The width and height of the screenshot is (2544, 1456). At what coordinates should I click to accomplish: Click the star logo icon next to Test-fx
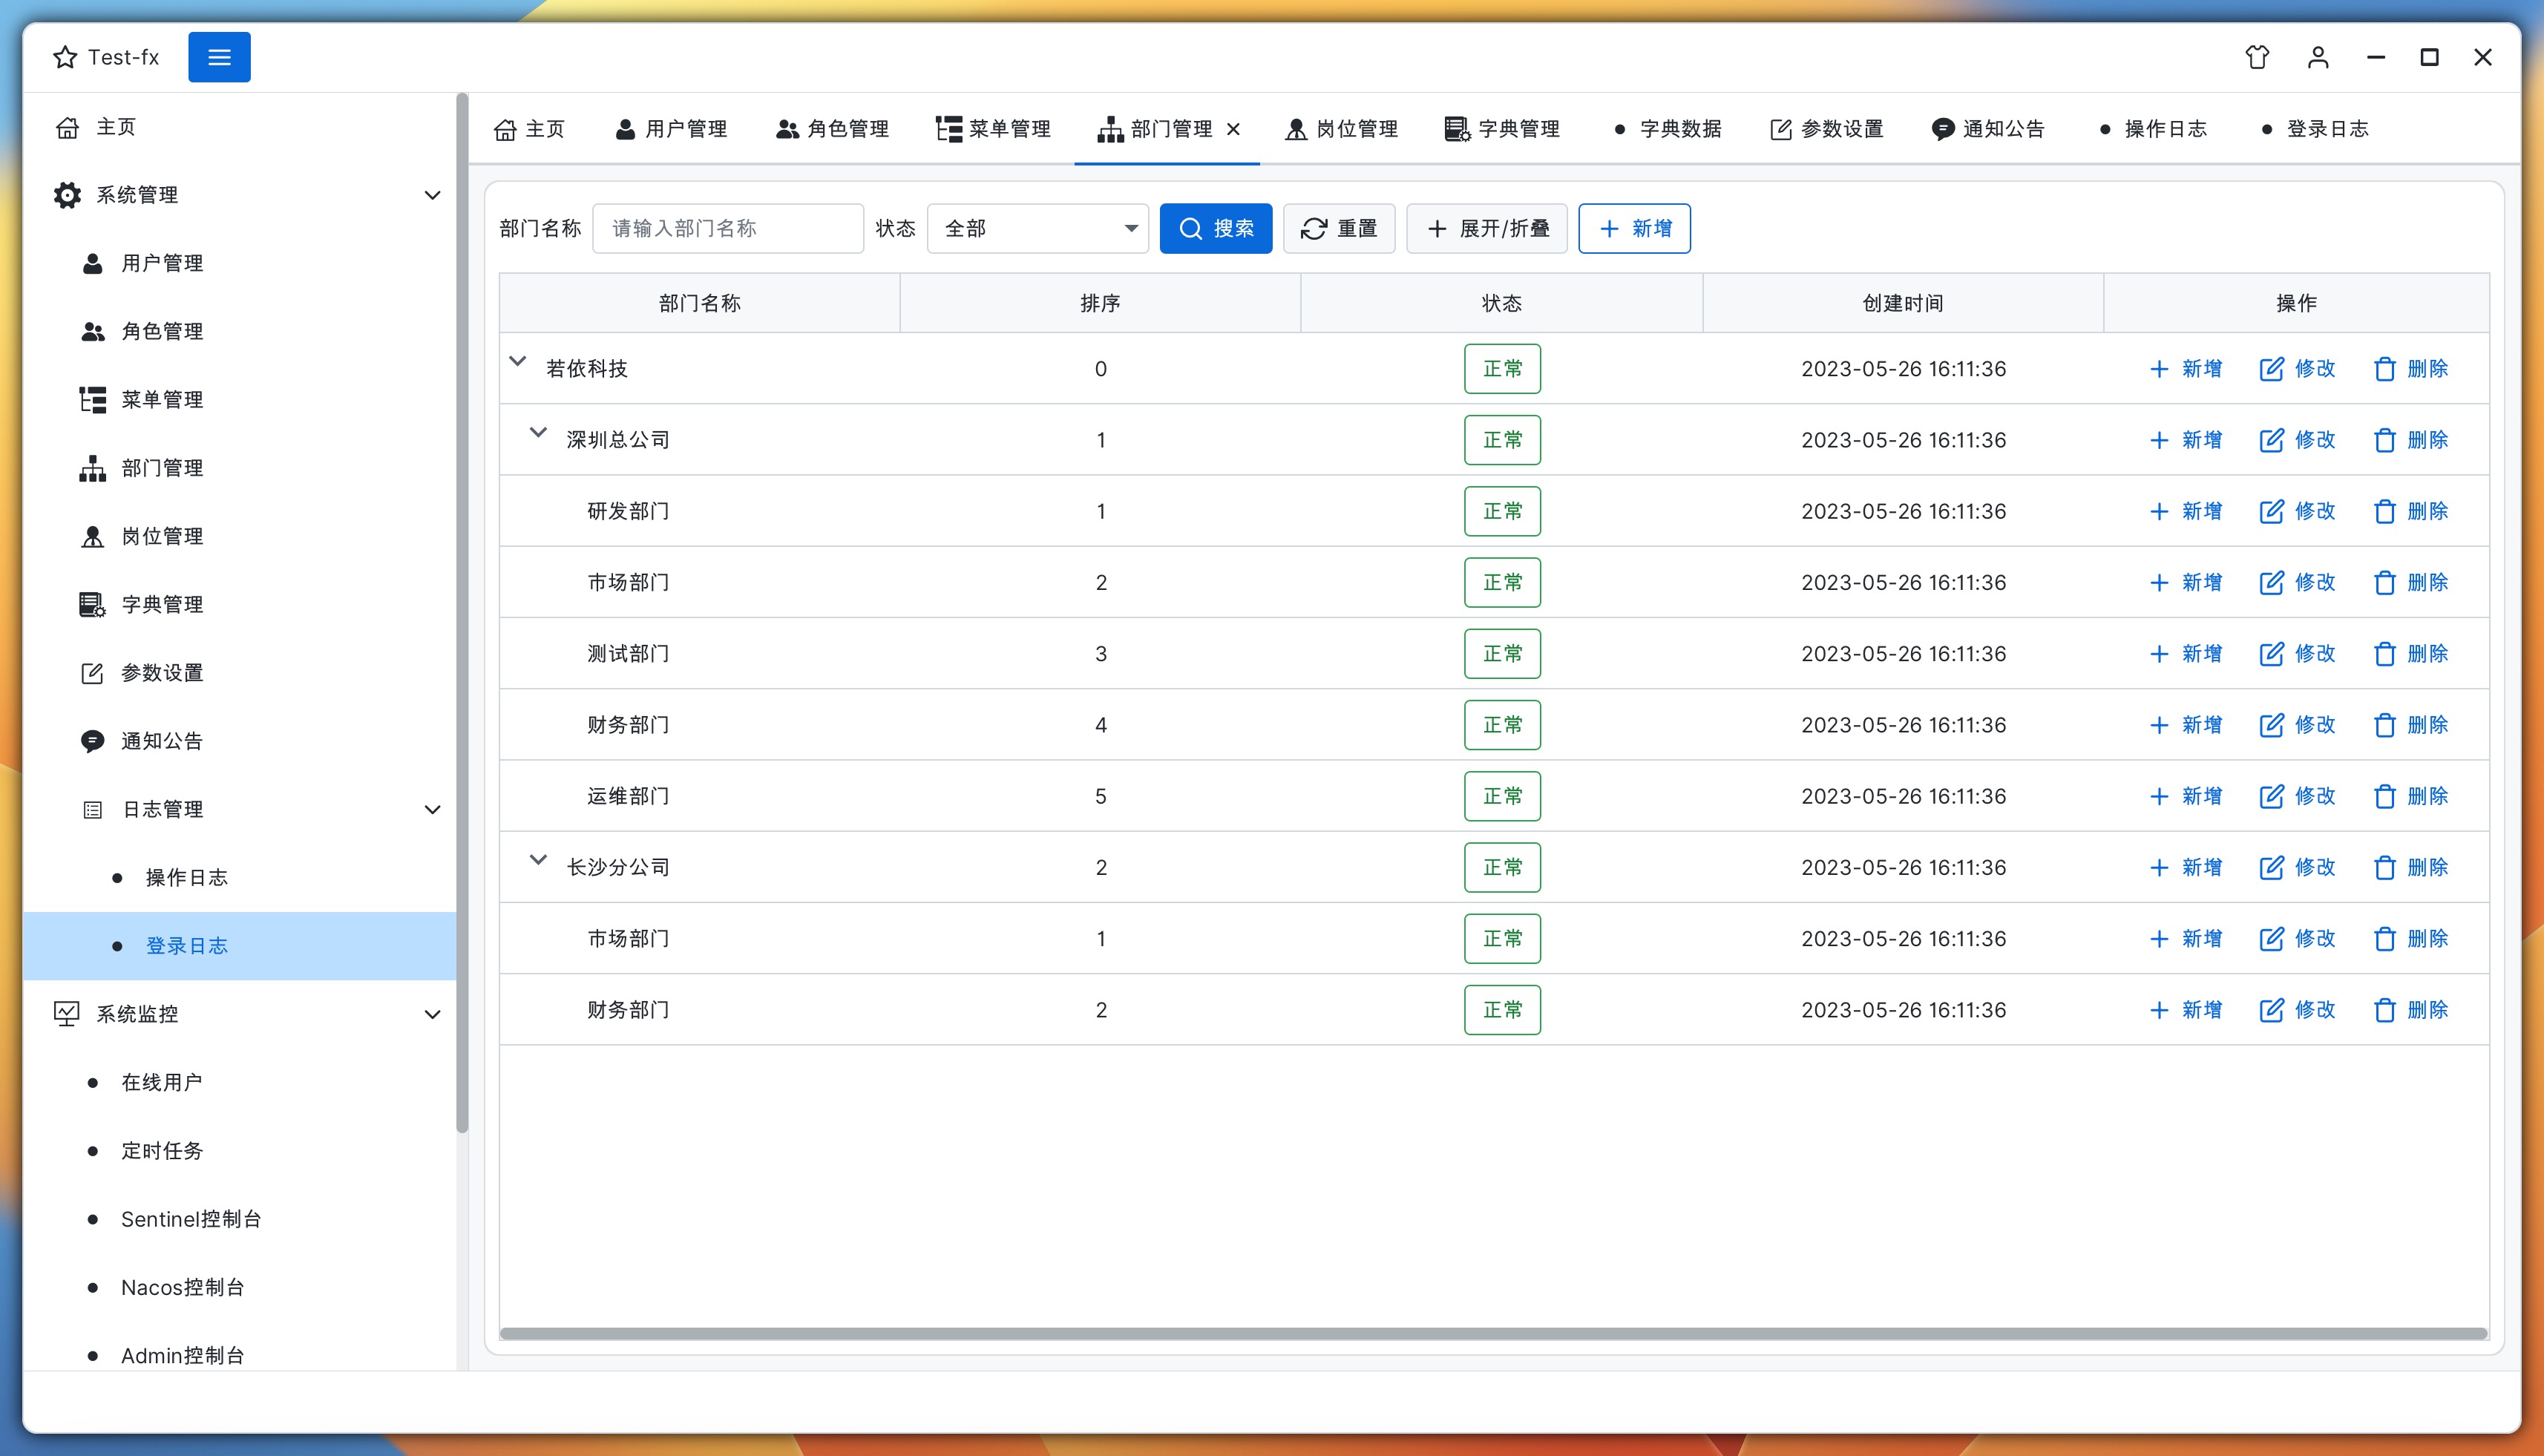[x=65, y=57]
